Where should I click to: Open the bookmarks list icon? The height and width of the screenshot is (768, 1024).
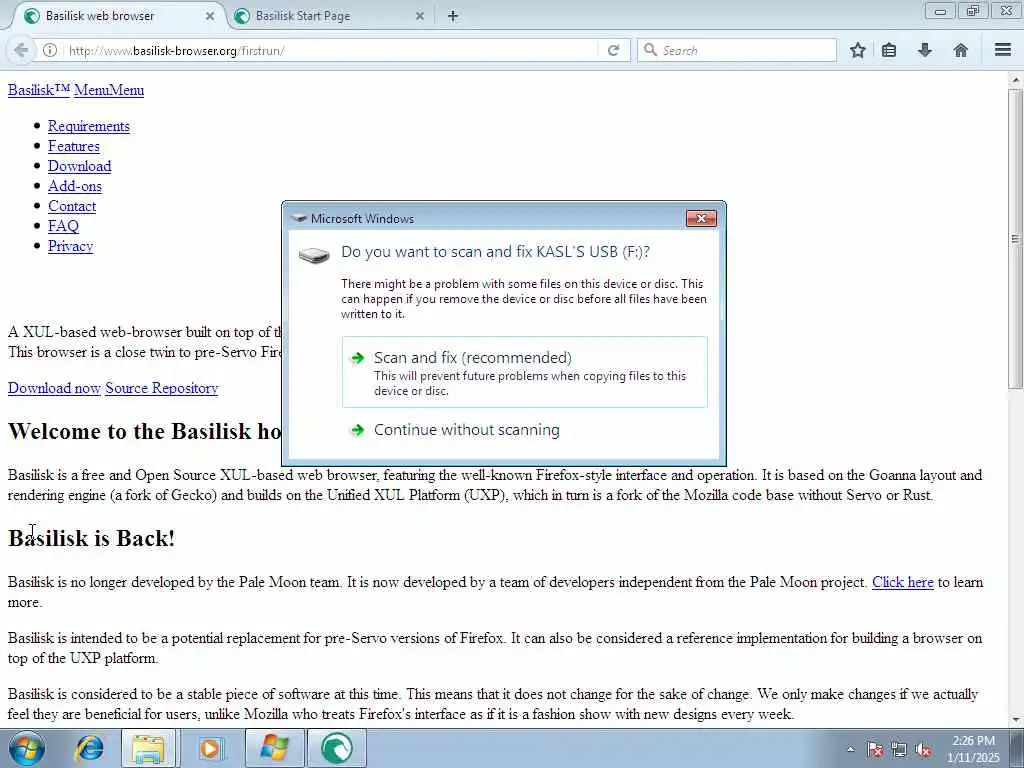pyautogui.click(x=889, y=50)
